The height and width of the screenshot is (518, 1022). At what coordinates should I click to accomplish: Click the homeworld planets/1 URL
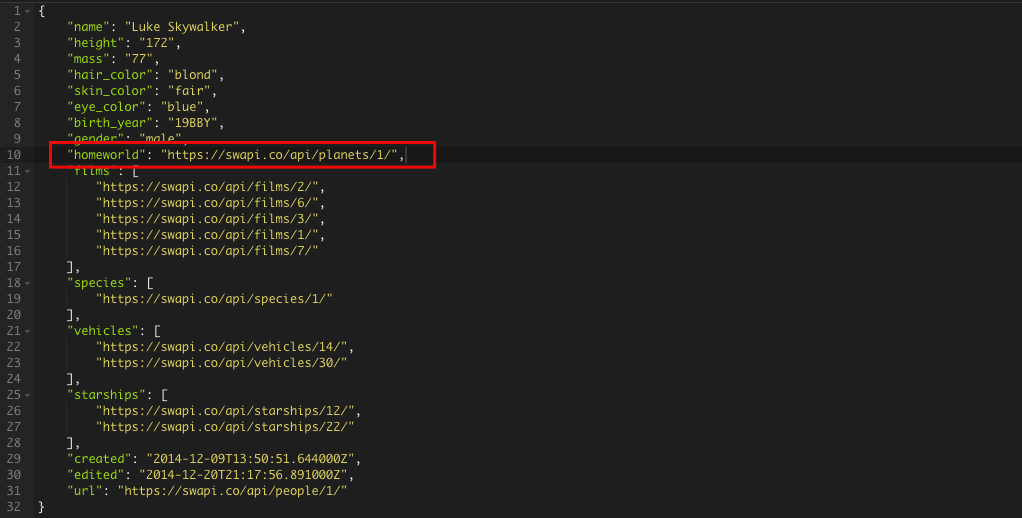click(x=281, y=155)
